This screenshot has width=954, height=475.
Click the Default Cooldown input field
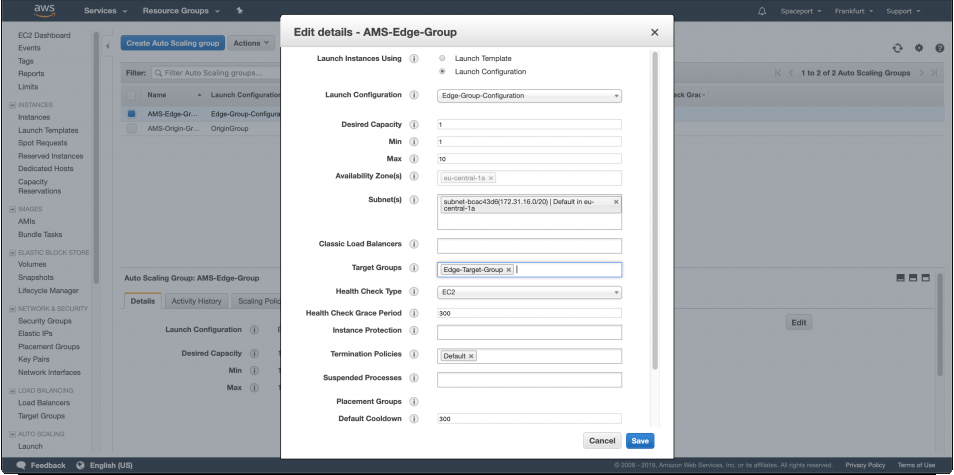tap(529, 419)
